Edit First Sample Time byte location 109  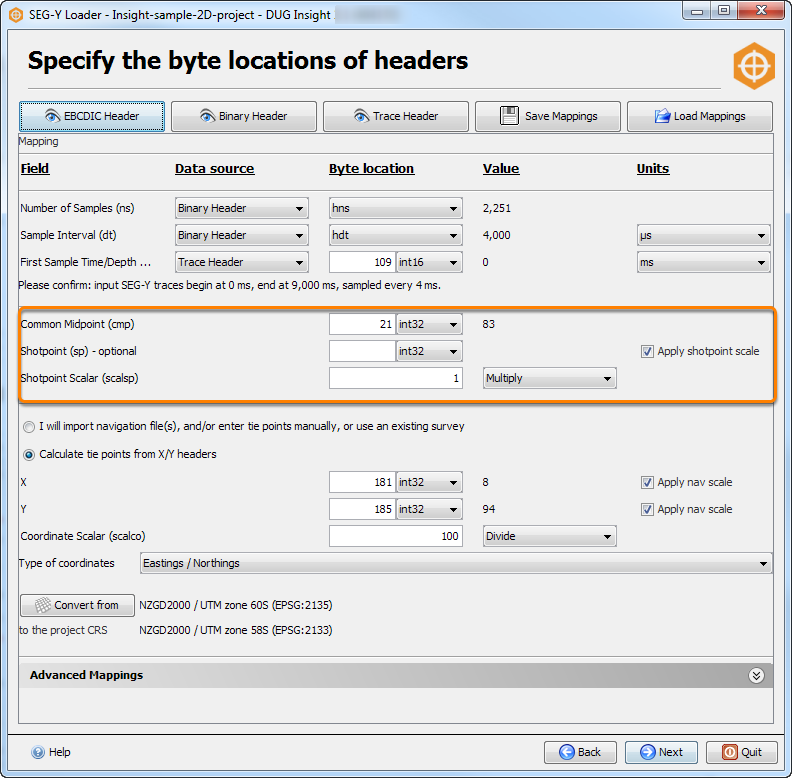[x=362, y=262]
